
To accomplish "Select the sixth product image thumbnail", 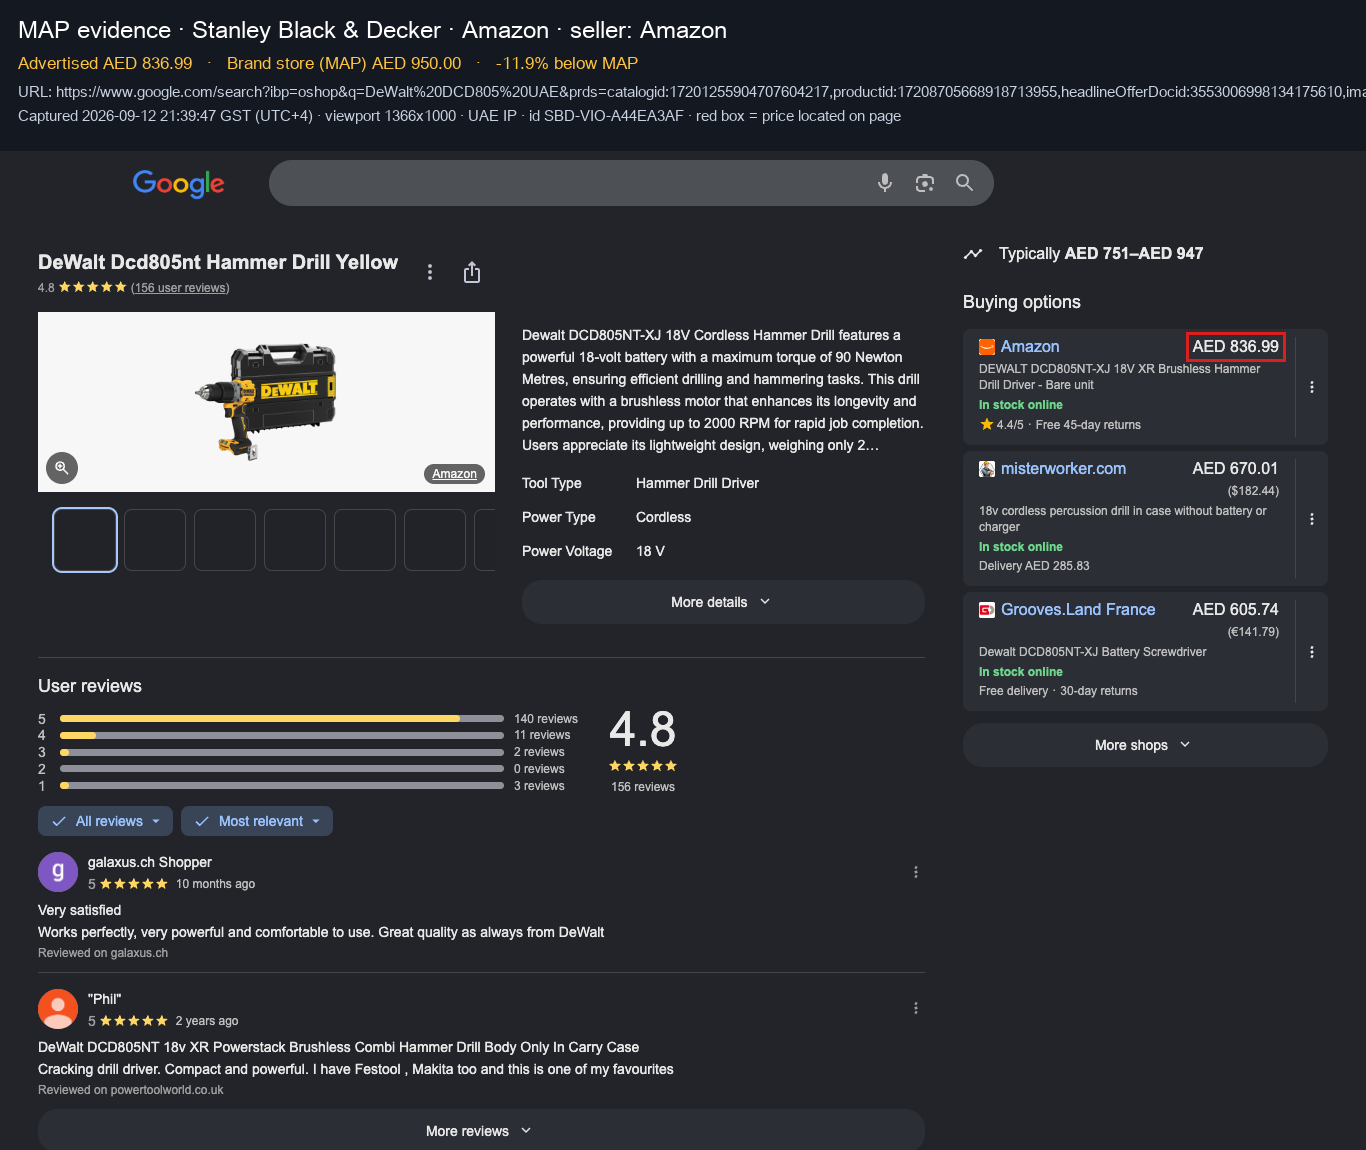I will pyautogui.click(x=435, y=540).
